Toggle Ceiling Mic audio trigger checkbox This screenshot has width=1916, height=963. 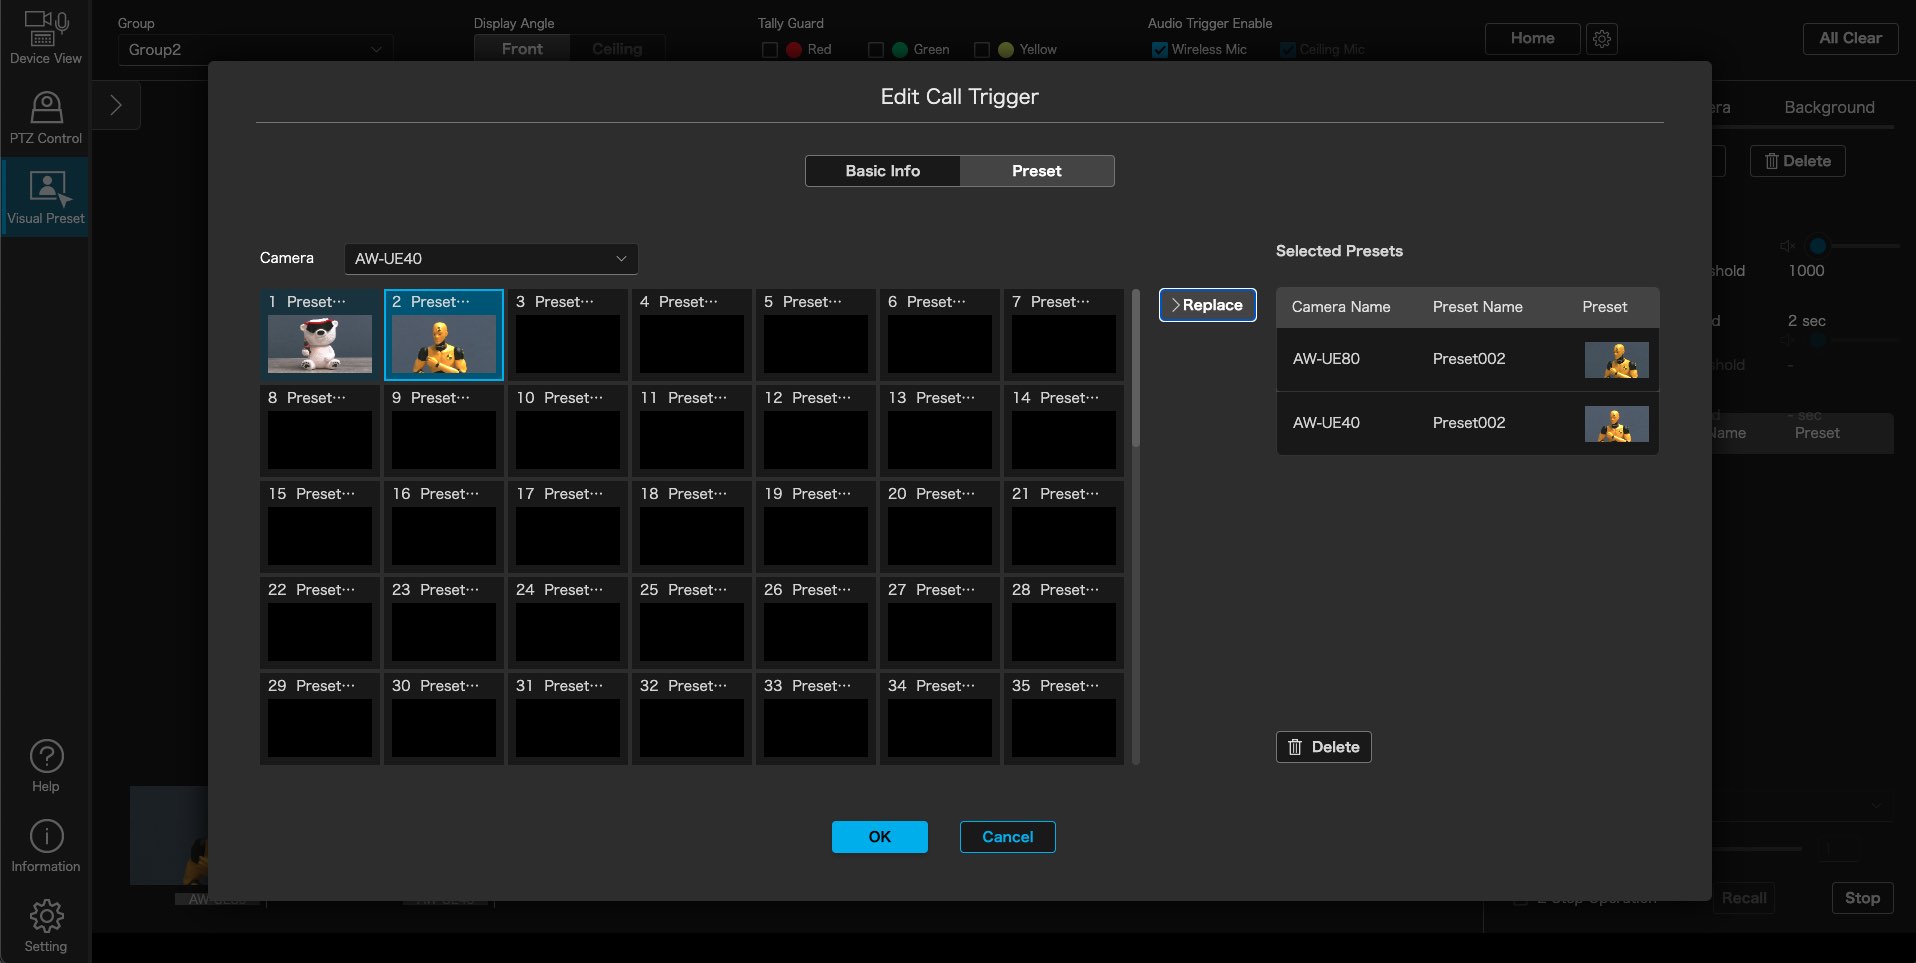1288,50
